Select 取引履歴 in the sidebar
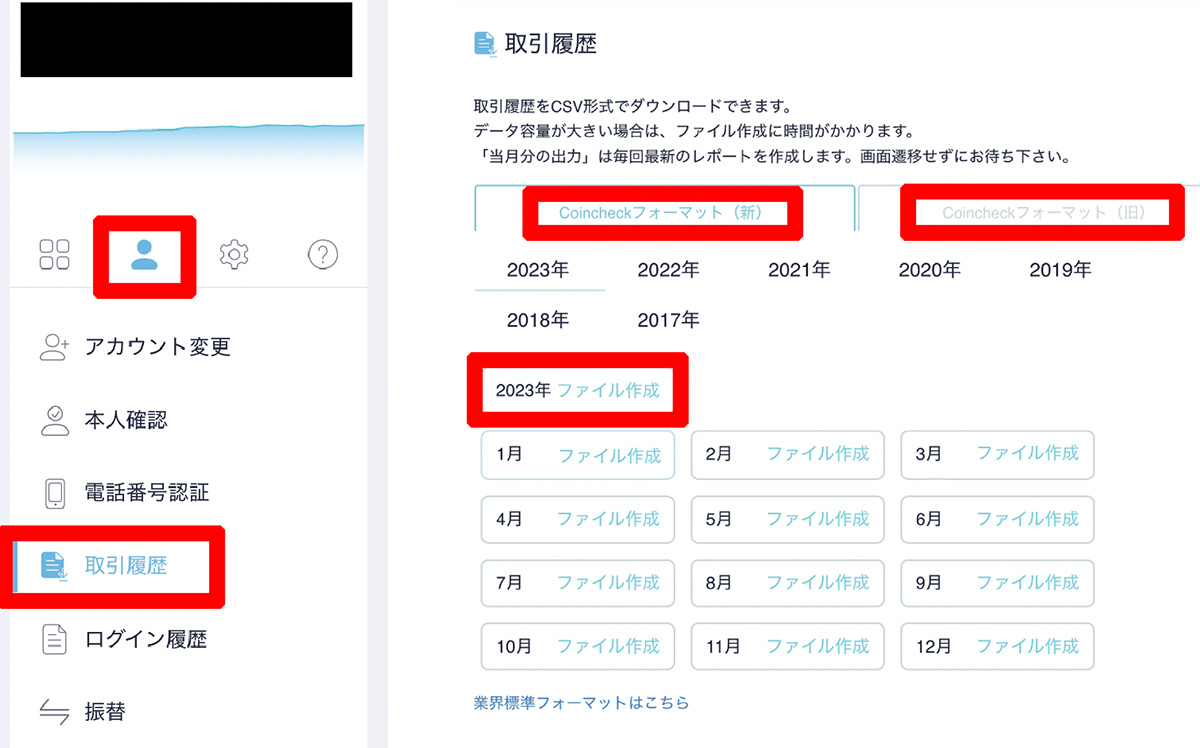1200x748 pixels. (x=126, y=566)
